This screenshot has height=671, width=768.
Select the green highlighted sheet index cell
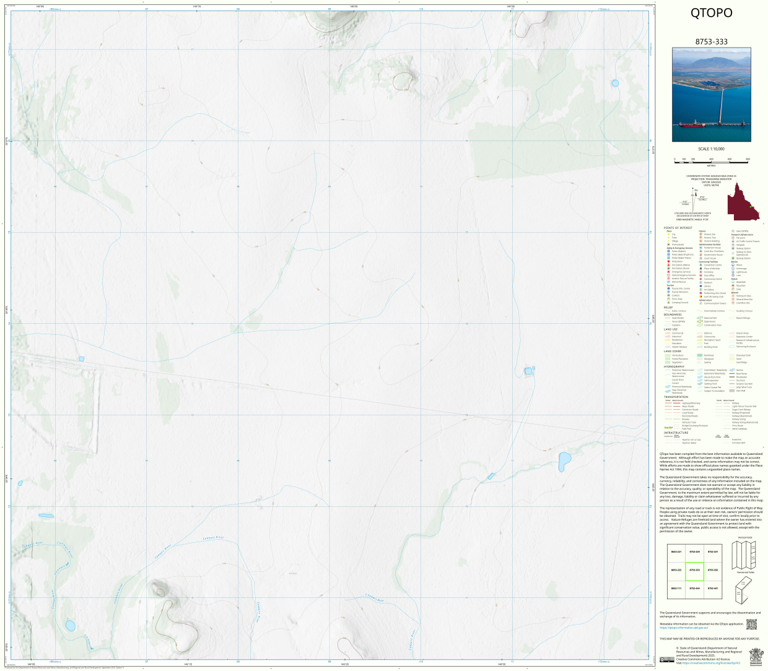tap(694, 571)
